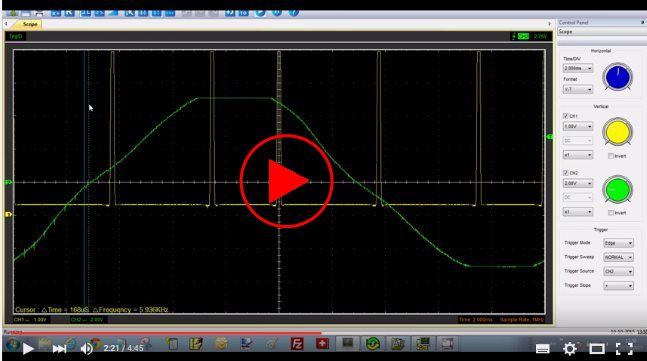Click the red cross taskbar icon
Image resolution: width=647 pixels, height=361 pixels.
click(x=322, y=343)
